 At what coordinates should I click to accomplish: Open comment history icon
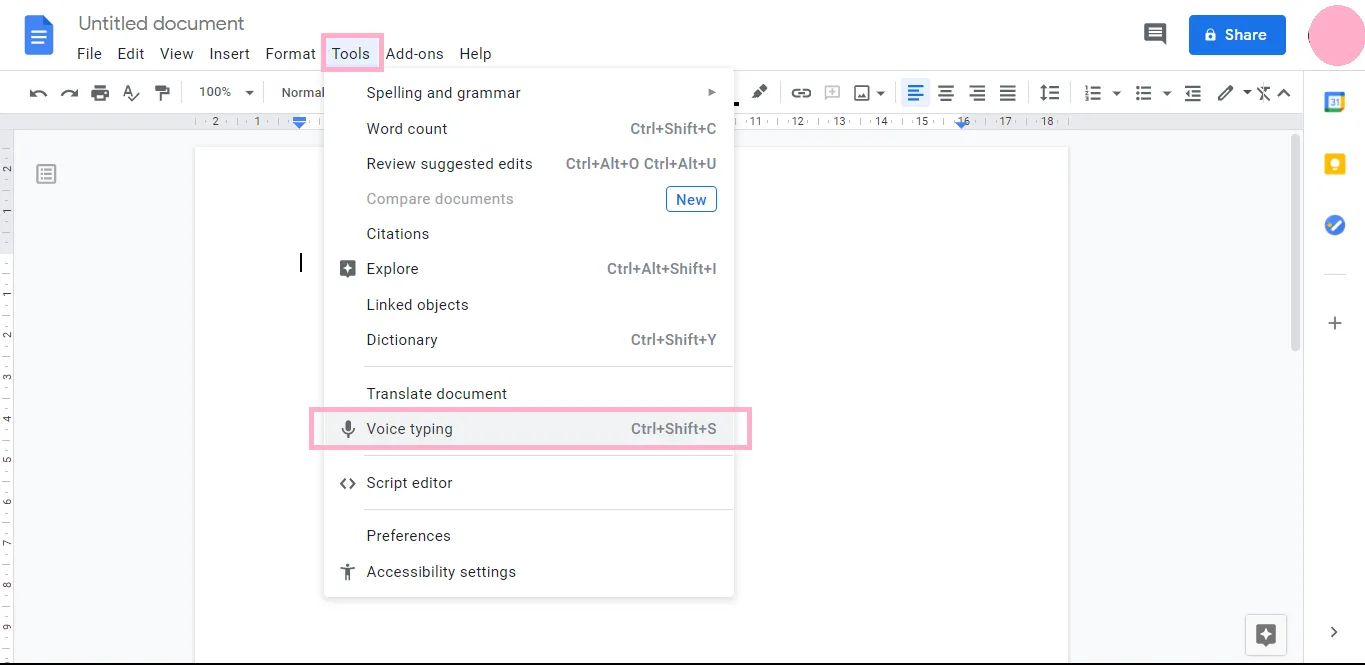tap(1155, 34)
